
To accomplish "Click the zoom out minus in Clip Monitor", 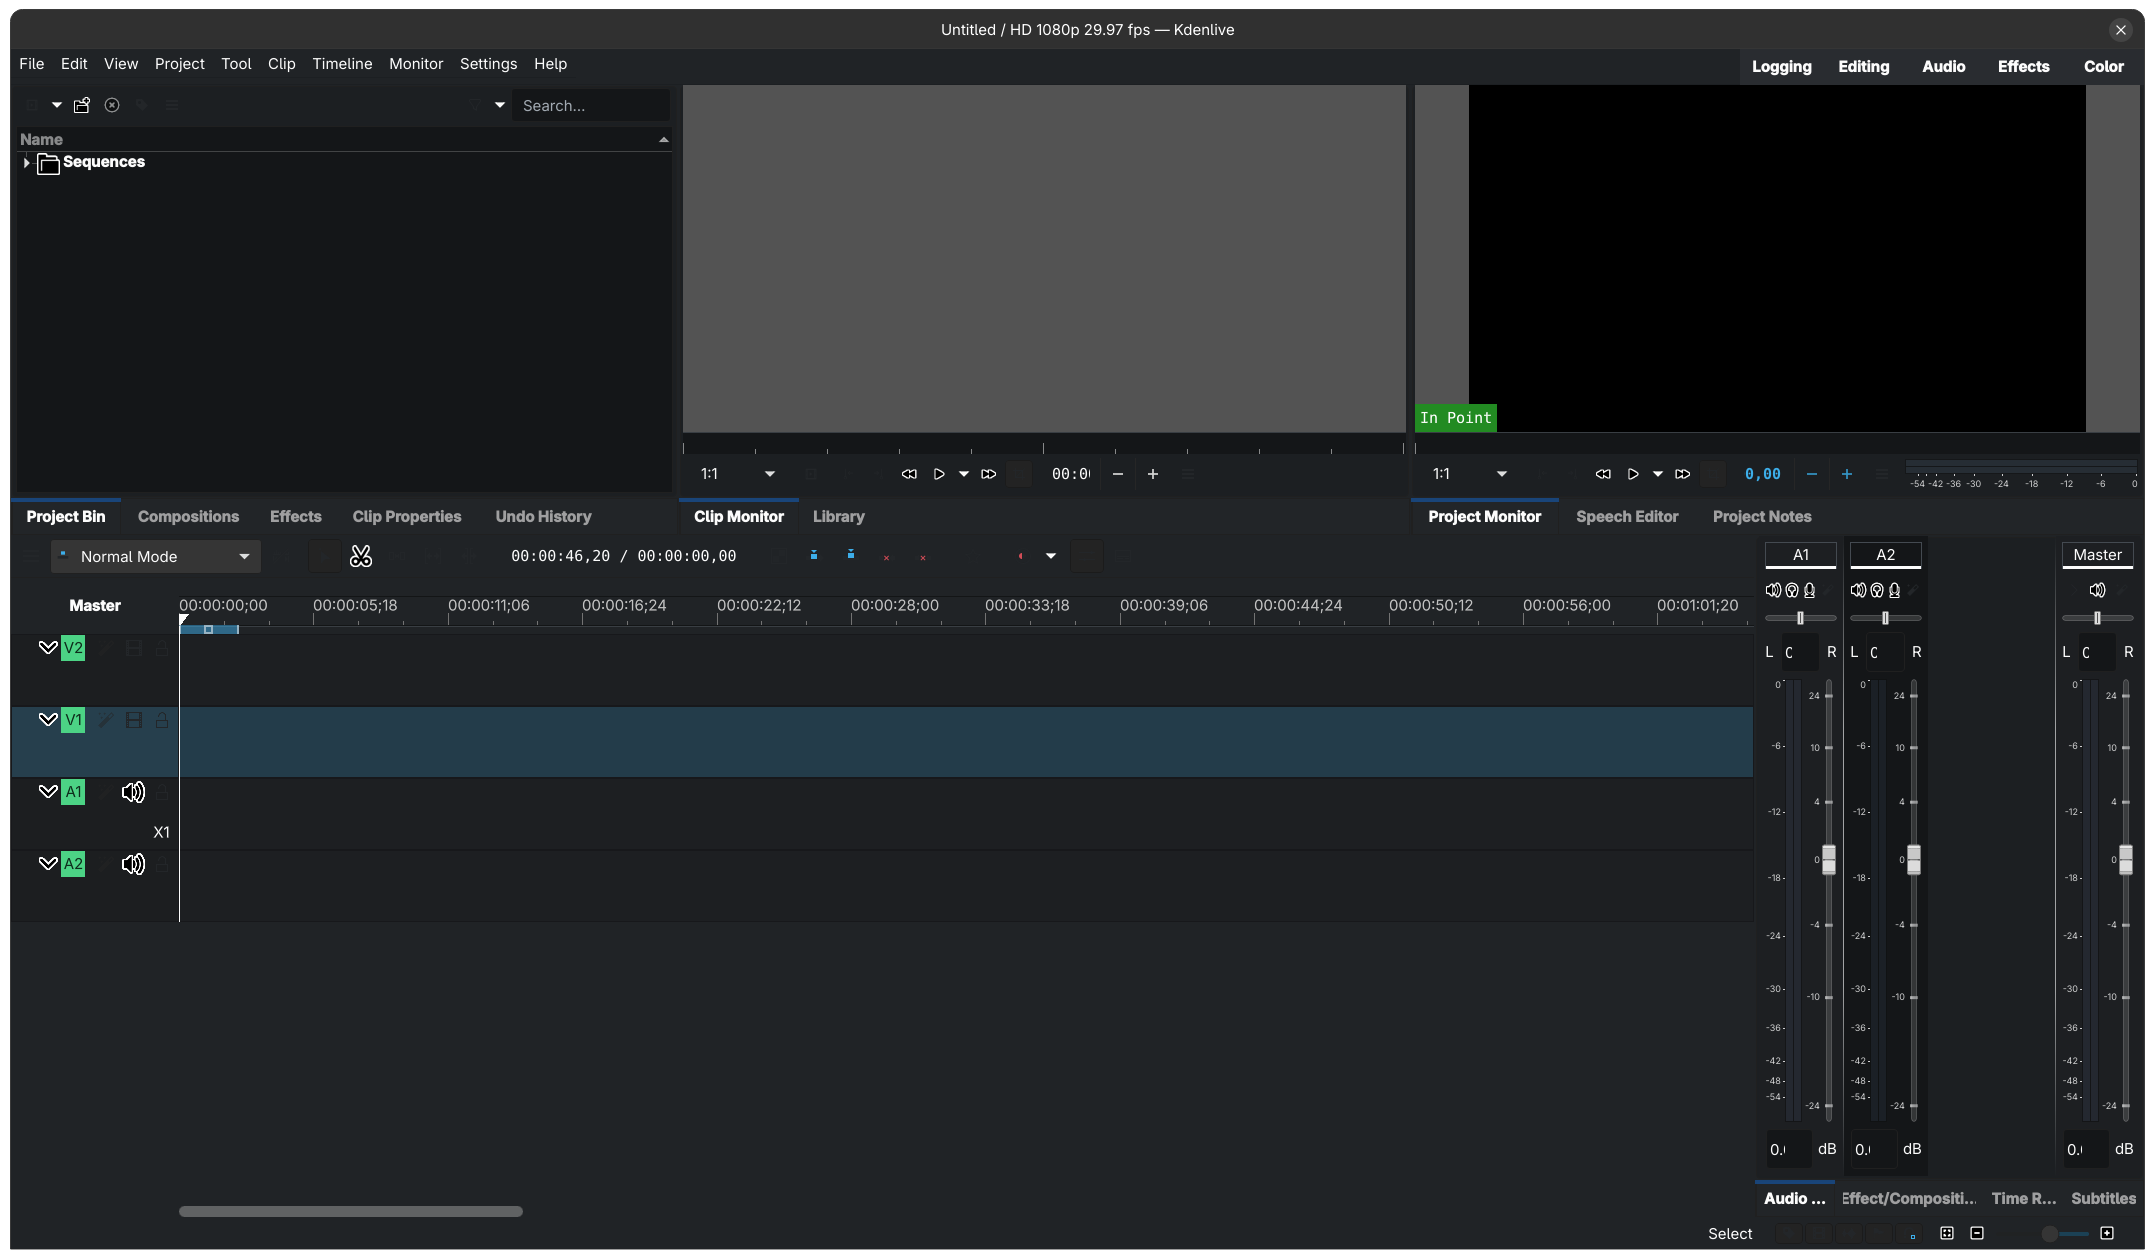I will [x=1118, y=474].
